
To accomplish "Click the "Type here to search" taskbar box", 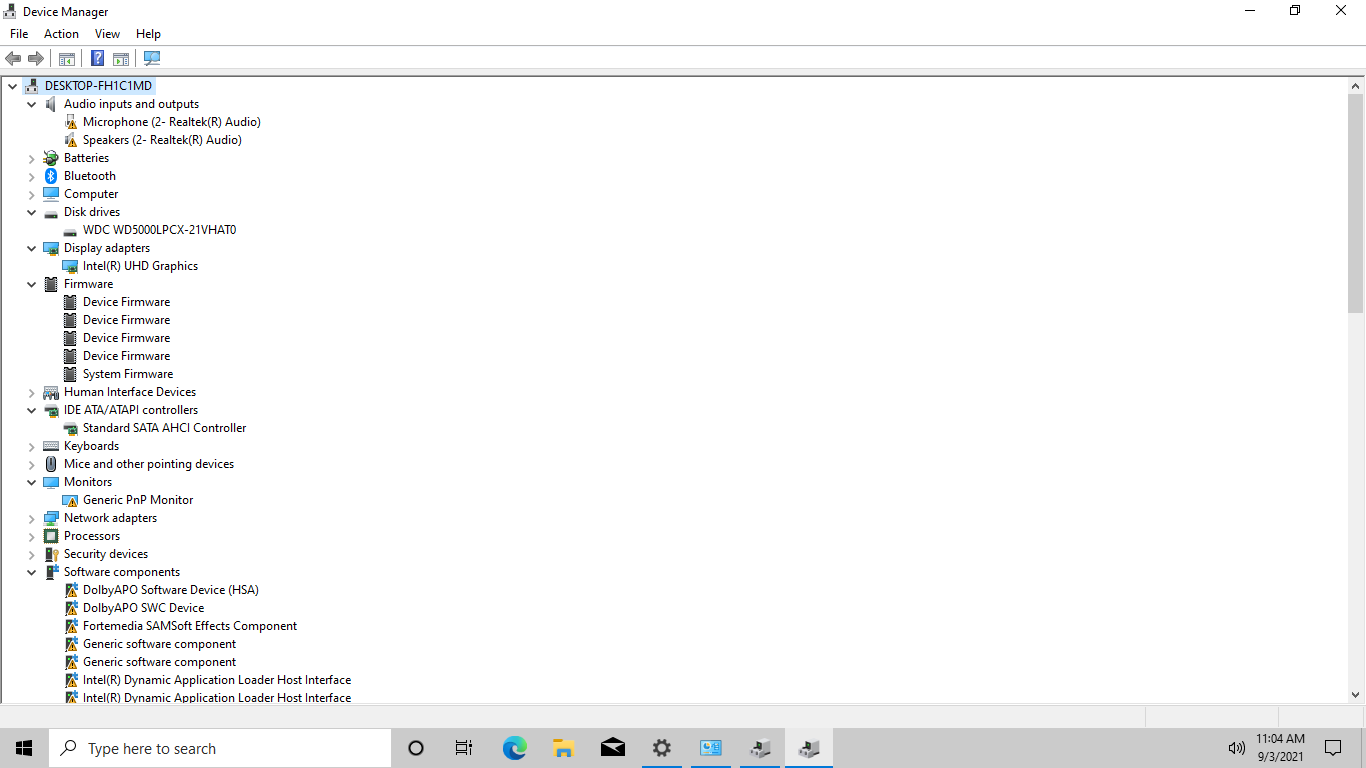I will (220, 748).
